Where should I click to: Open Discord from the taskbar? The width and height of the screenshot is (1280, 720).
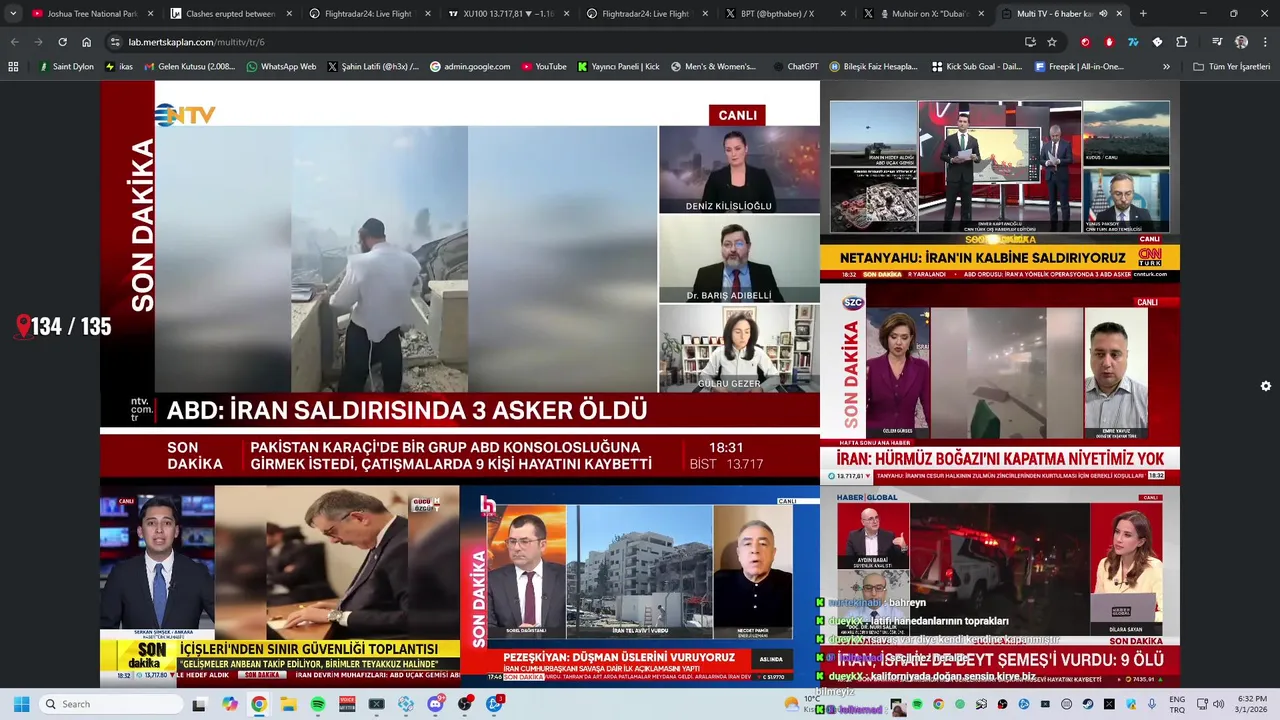(435, 704)
